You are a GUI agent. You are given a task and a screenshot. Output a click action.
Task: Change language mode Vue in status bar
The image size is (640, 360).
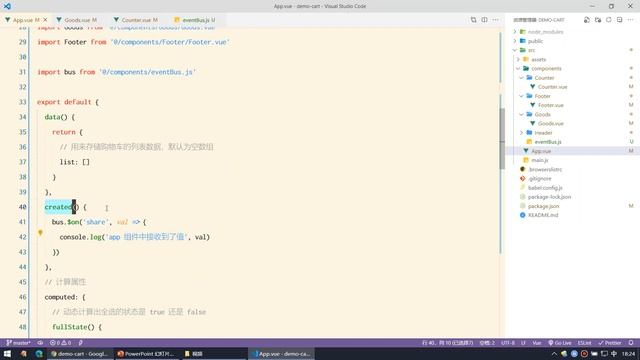(x=537, y=343)
